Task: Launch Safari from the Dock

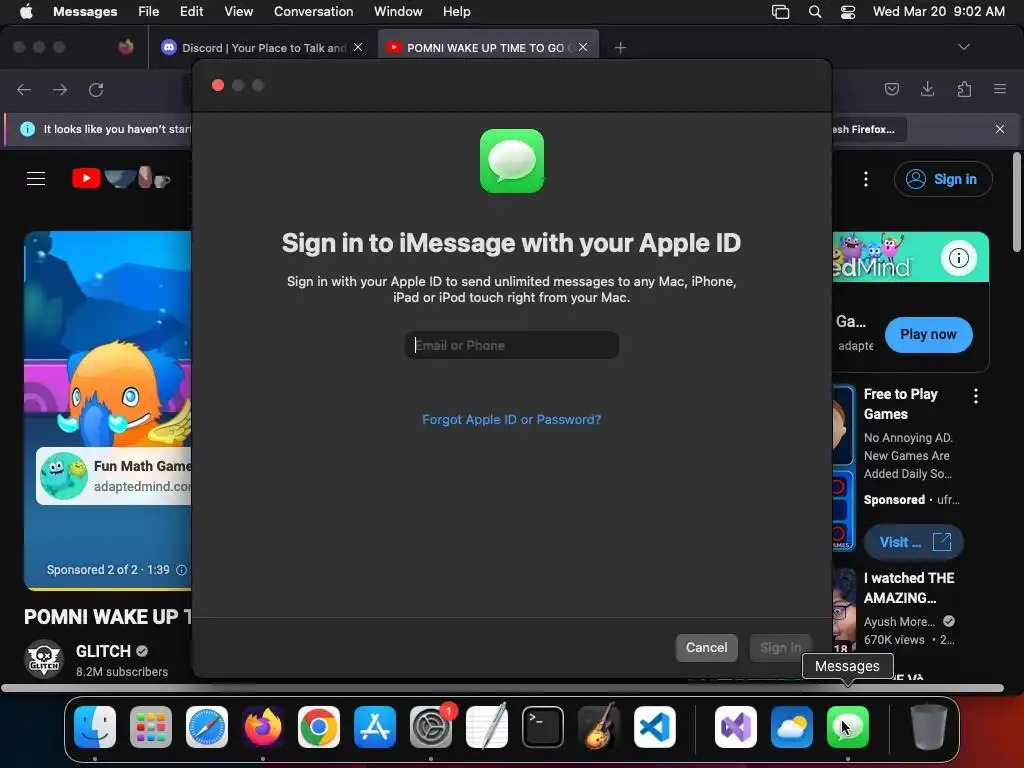Action: tap(207, 726)
